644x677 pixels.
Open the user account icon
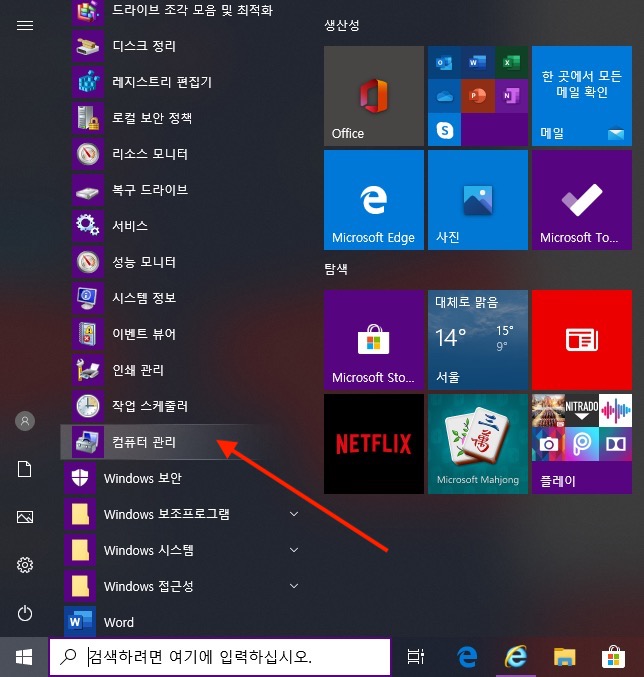[x=25, y=421]
